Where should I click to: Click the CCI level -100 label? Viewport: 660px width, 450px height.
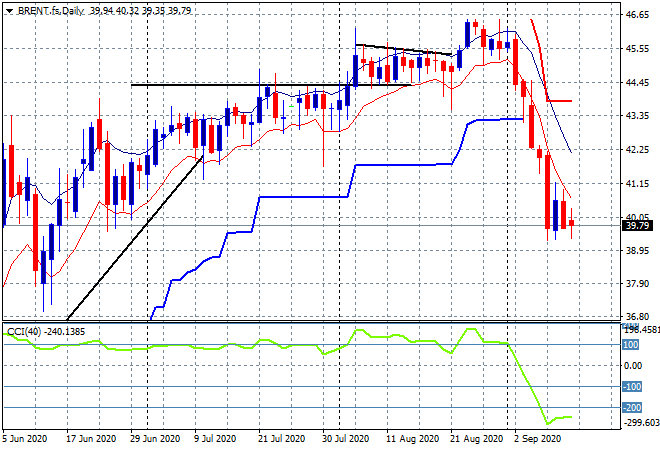(632, 386)
